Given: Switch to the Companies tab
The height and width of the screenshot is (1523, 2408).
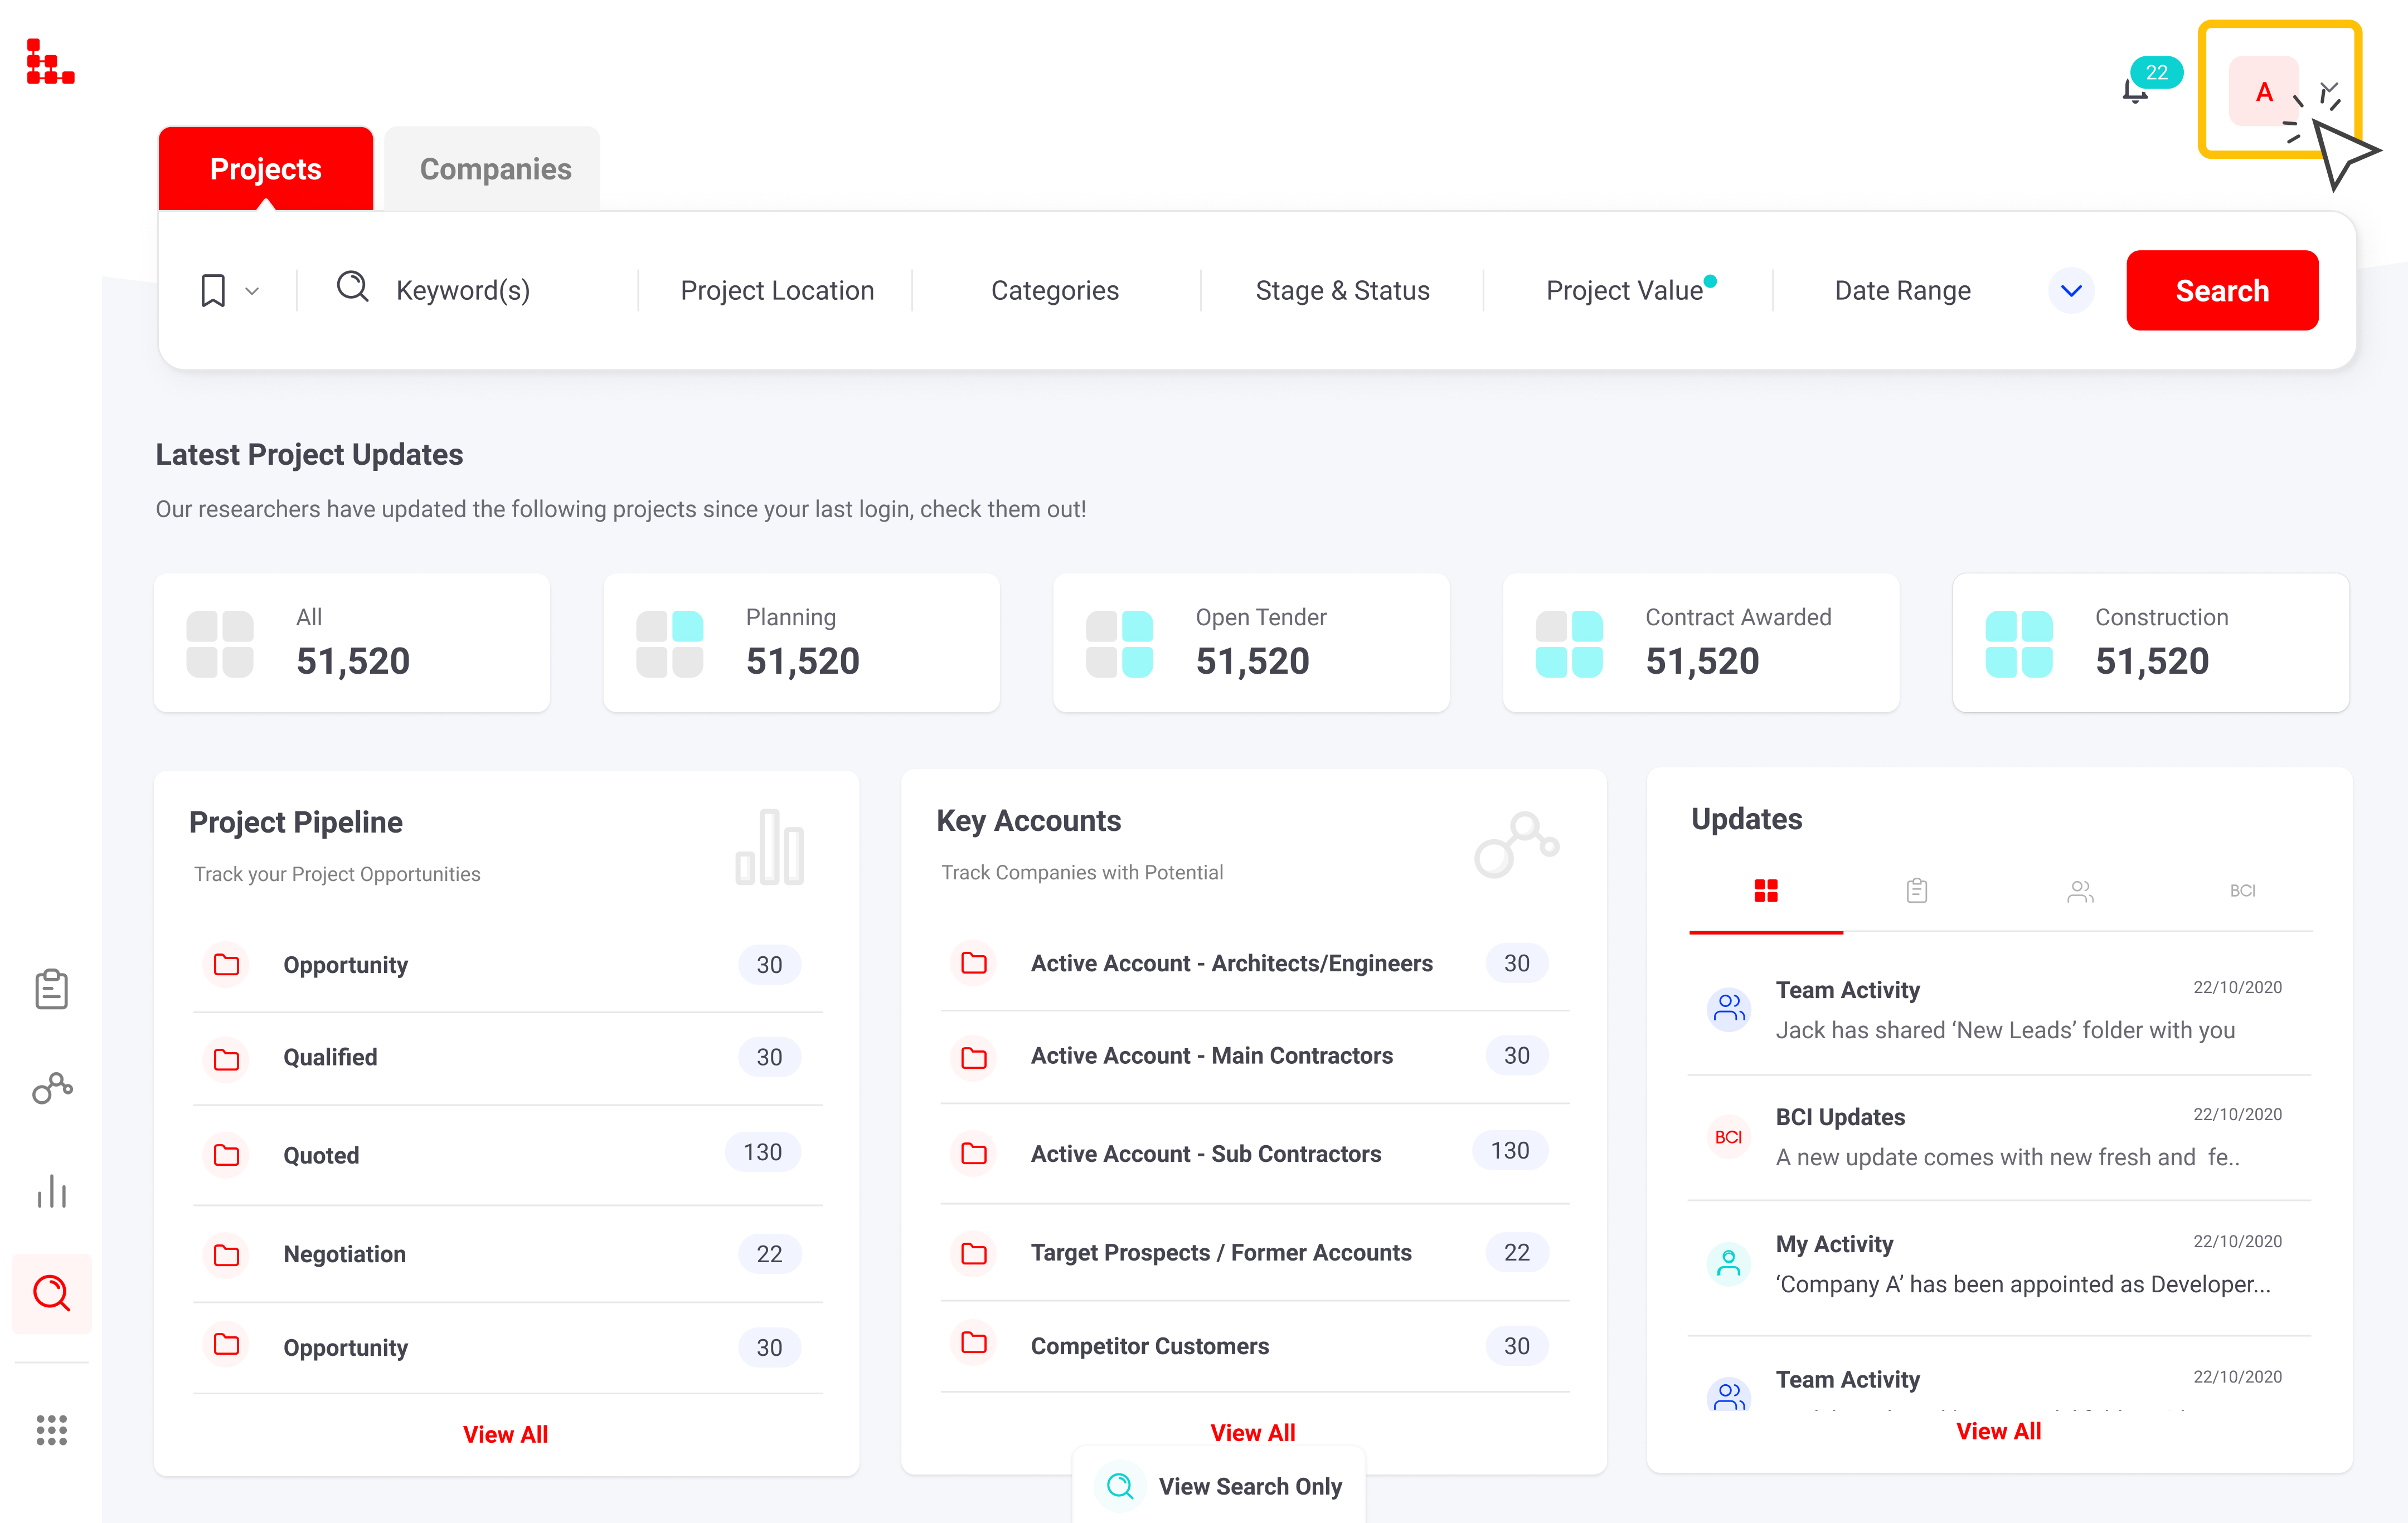Looking at the screenshot, I should pyautogui.click(x=495, y=169).
